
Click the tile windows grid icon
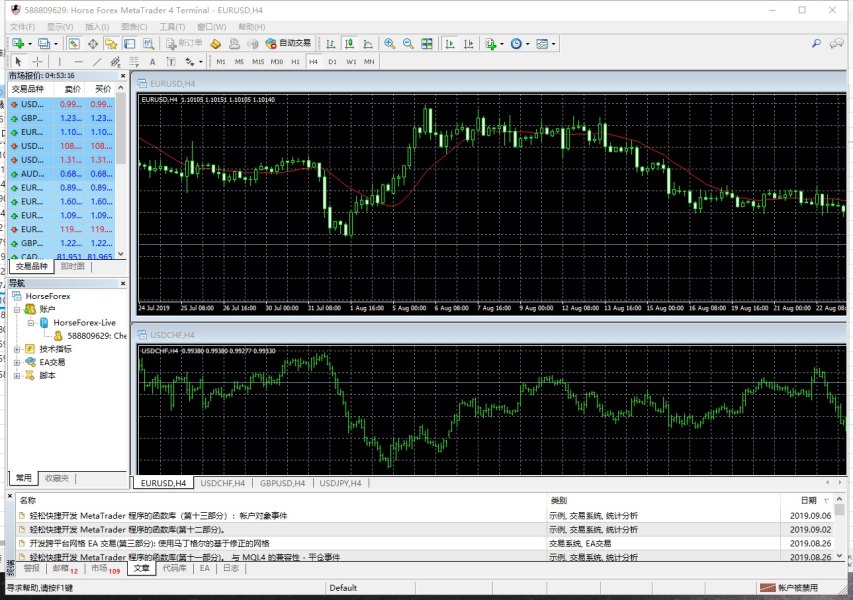click(x=427, y=44)
